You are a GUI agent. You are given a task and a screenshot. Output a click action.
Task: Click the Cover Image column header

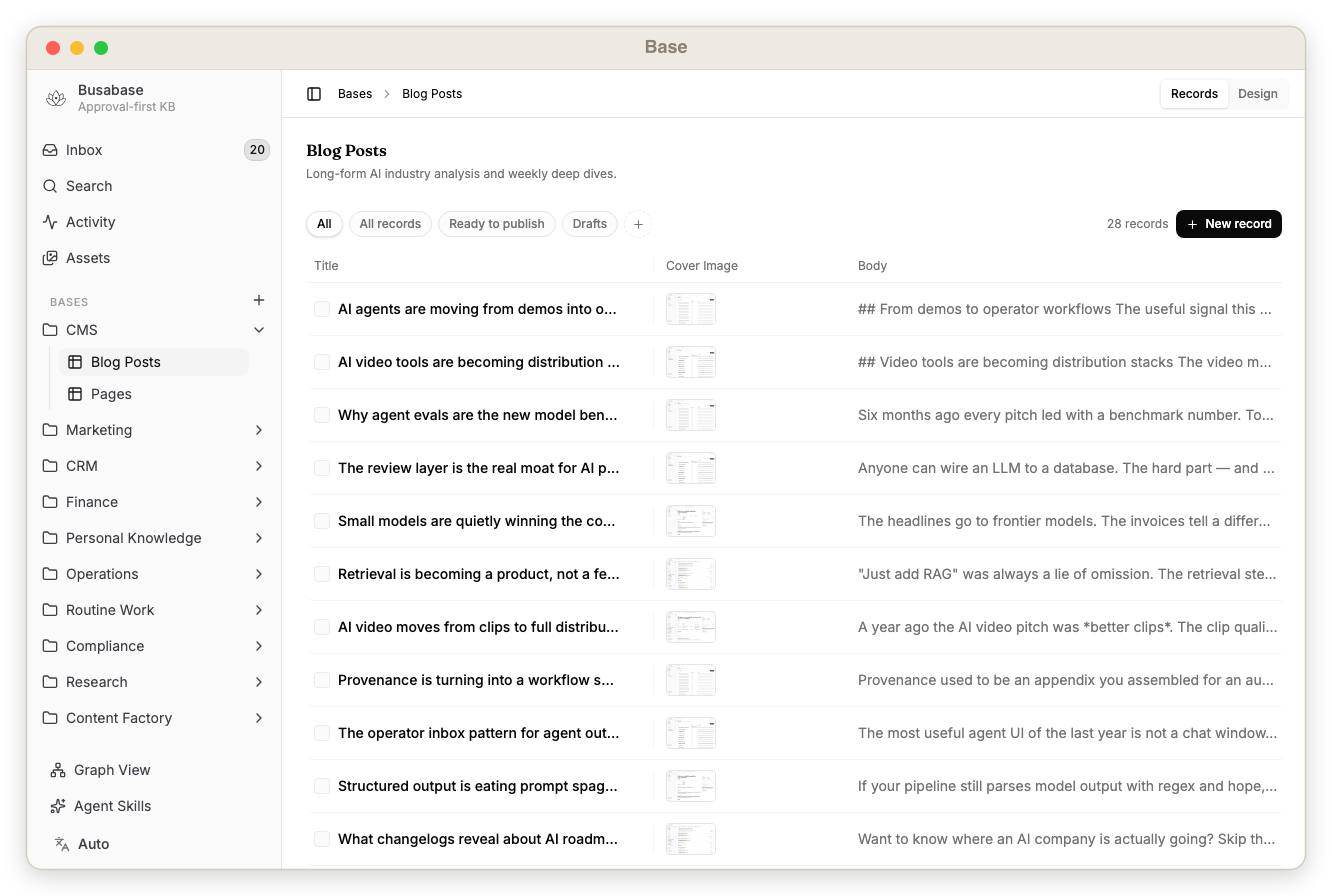[x=702, y=266]
